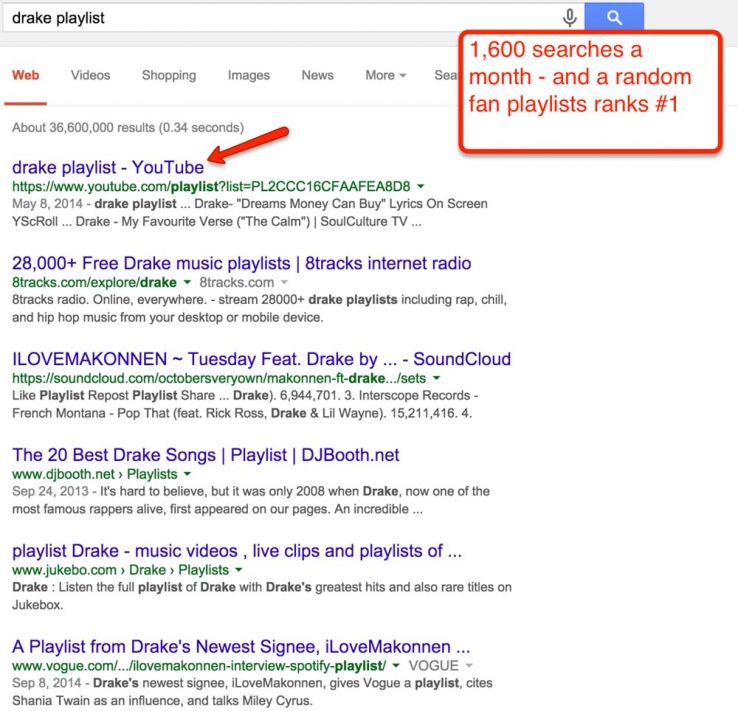Expand the More dropdown menu
The height and width of the screenshot is (711, 738).
pos(385,75)
